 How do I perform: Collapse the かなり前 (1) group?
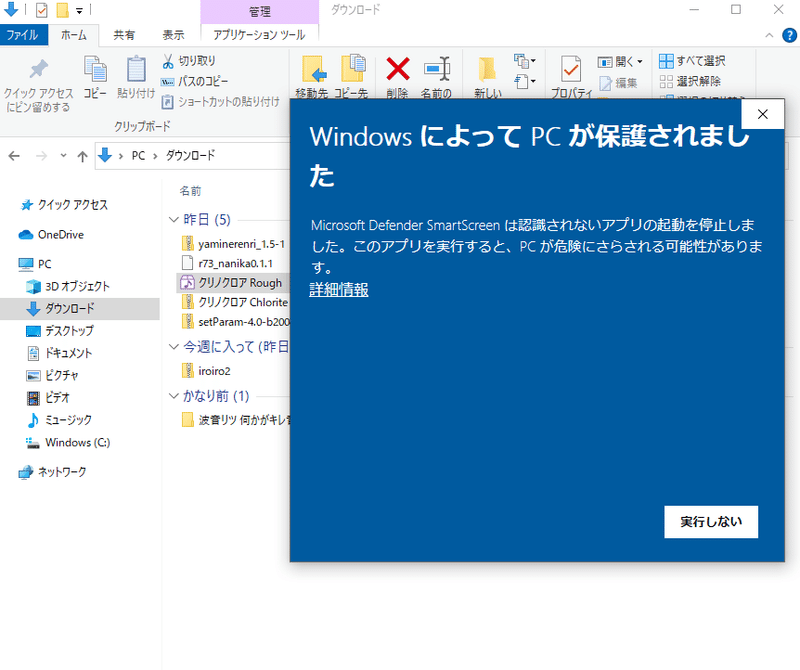click(x=173, y=396)
